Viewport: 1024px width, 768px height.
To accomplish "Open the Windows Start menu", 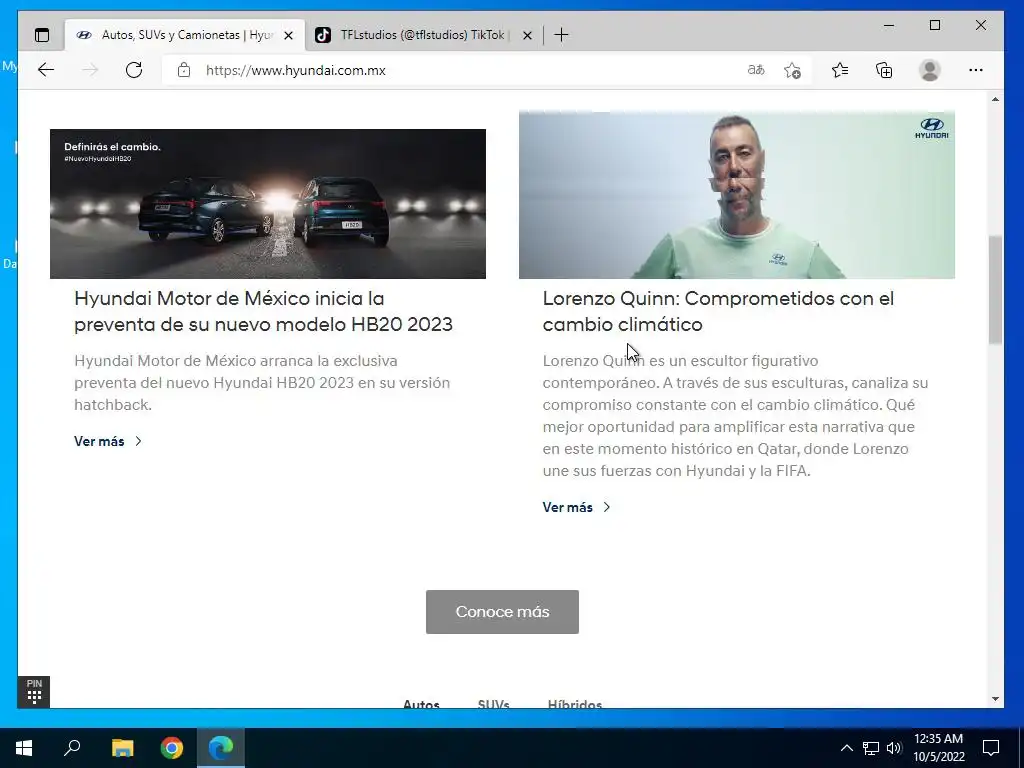I will [24, 748].
